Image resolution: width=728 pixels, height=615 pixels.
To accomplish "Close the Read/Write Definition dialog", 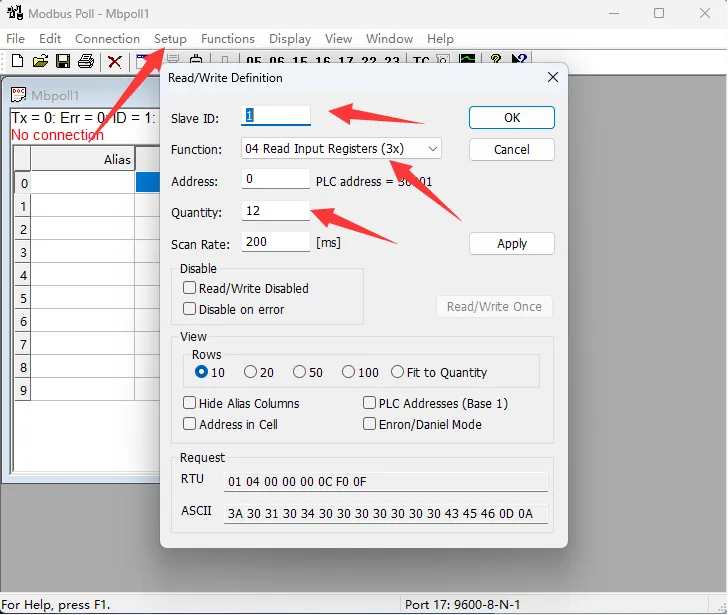I will click(x=552, y=78).
